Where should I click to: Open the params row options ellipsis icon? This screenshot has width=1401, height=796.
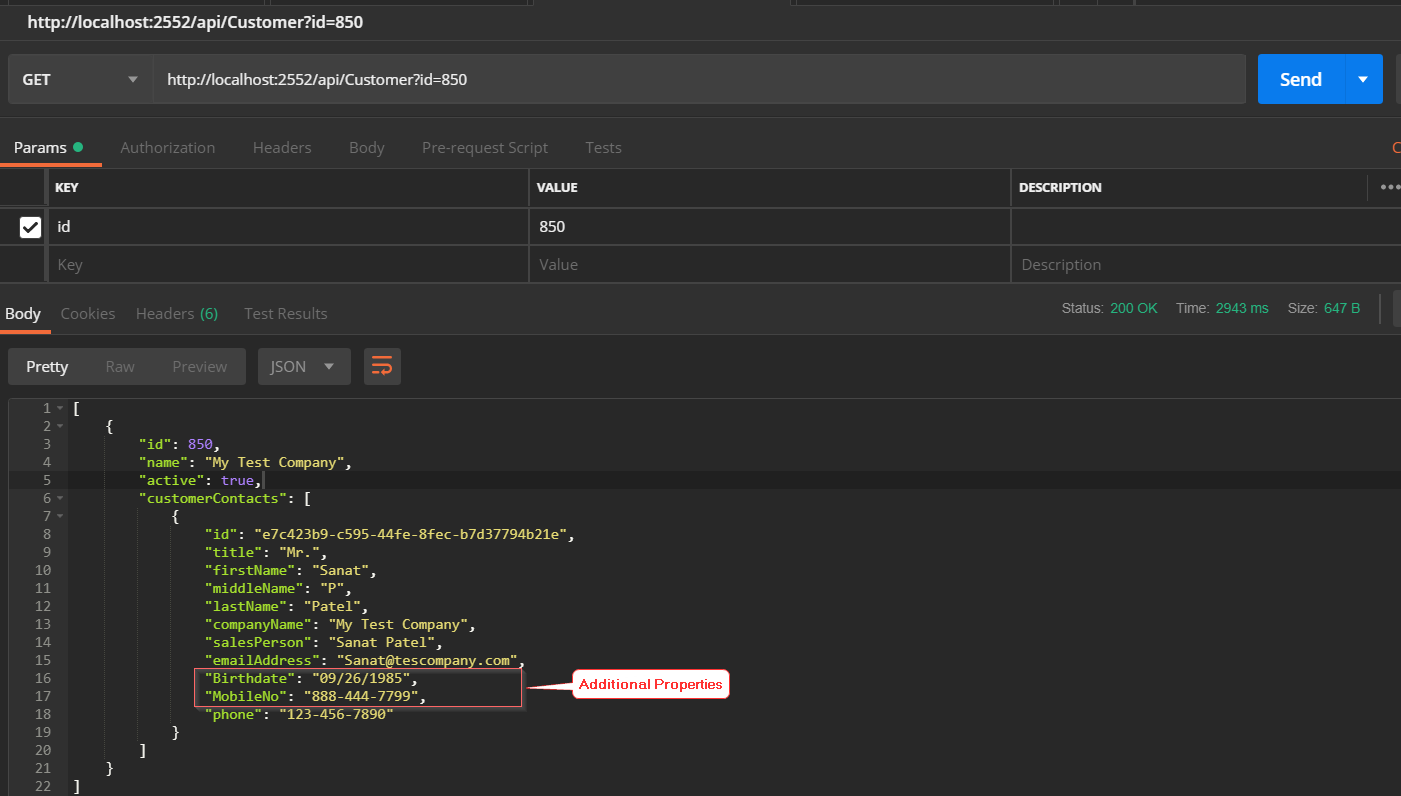pyautogui.click(x=1389, y=187)
